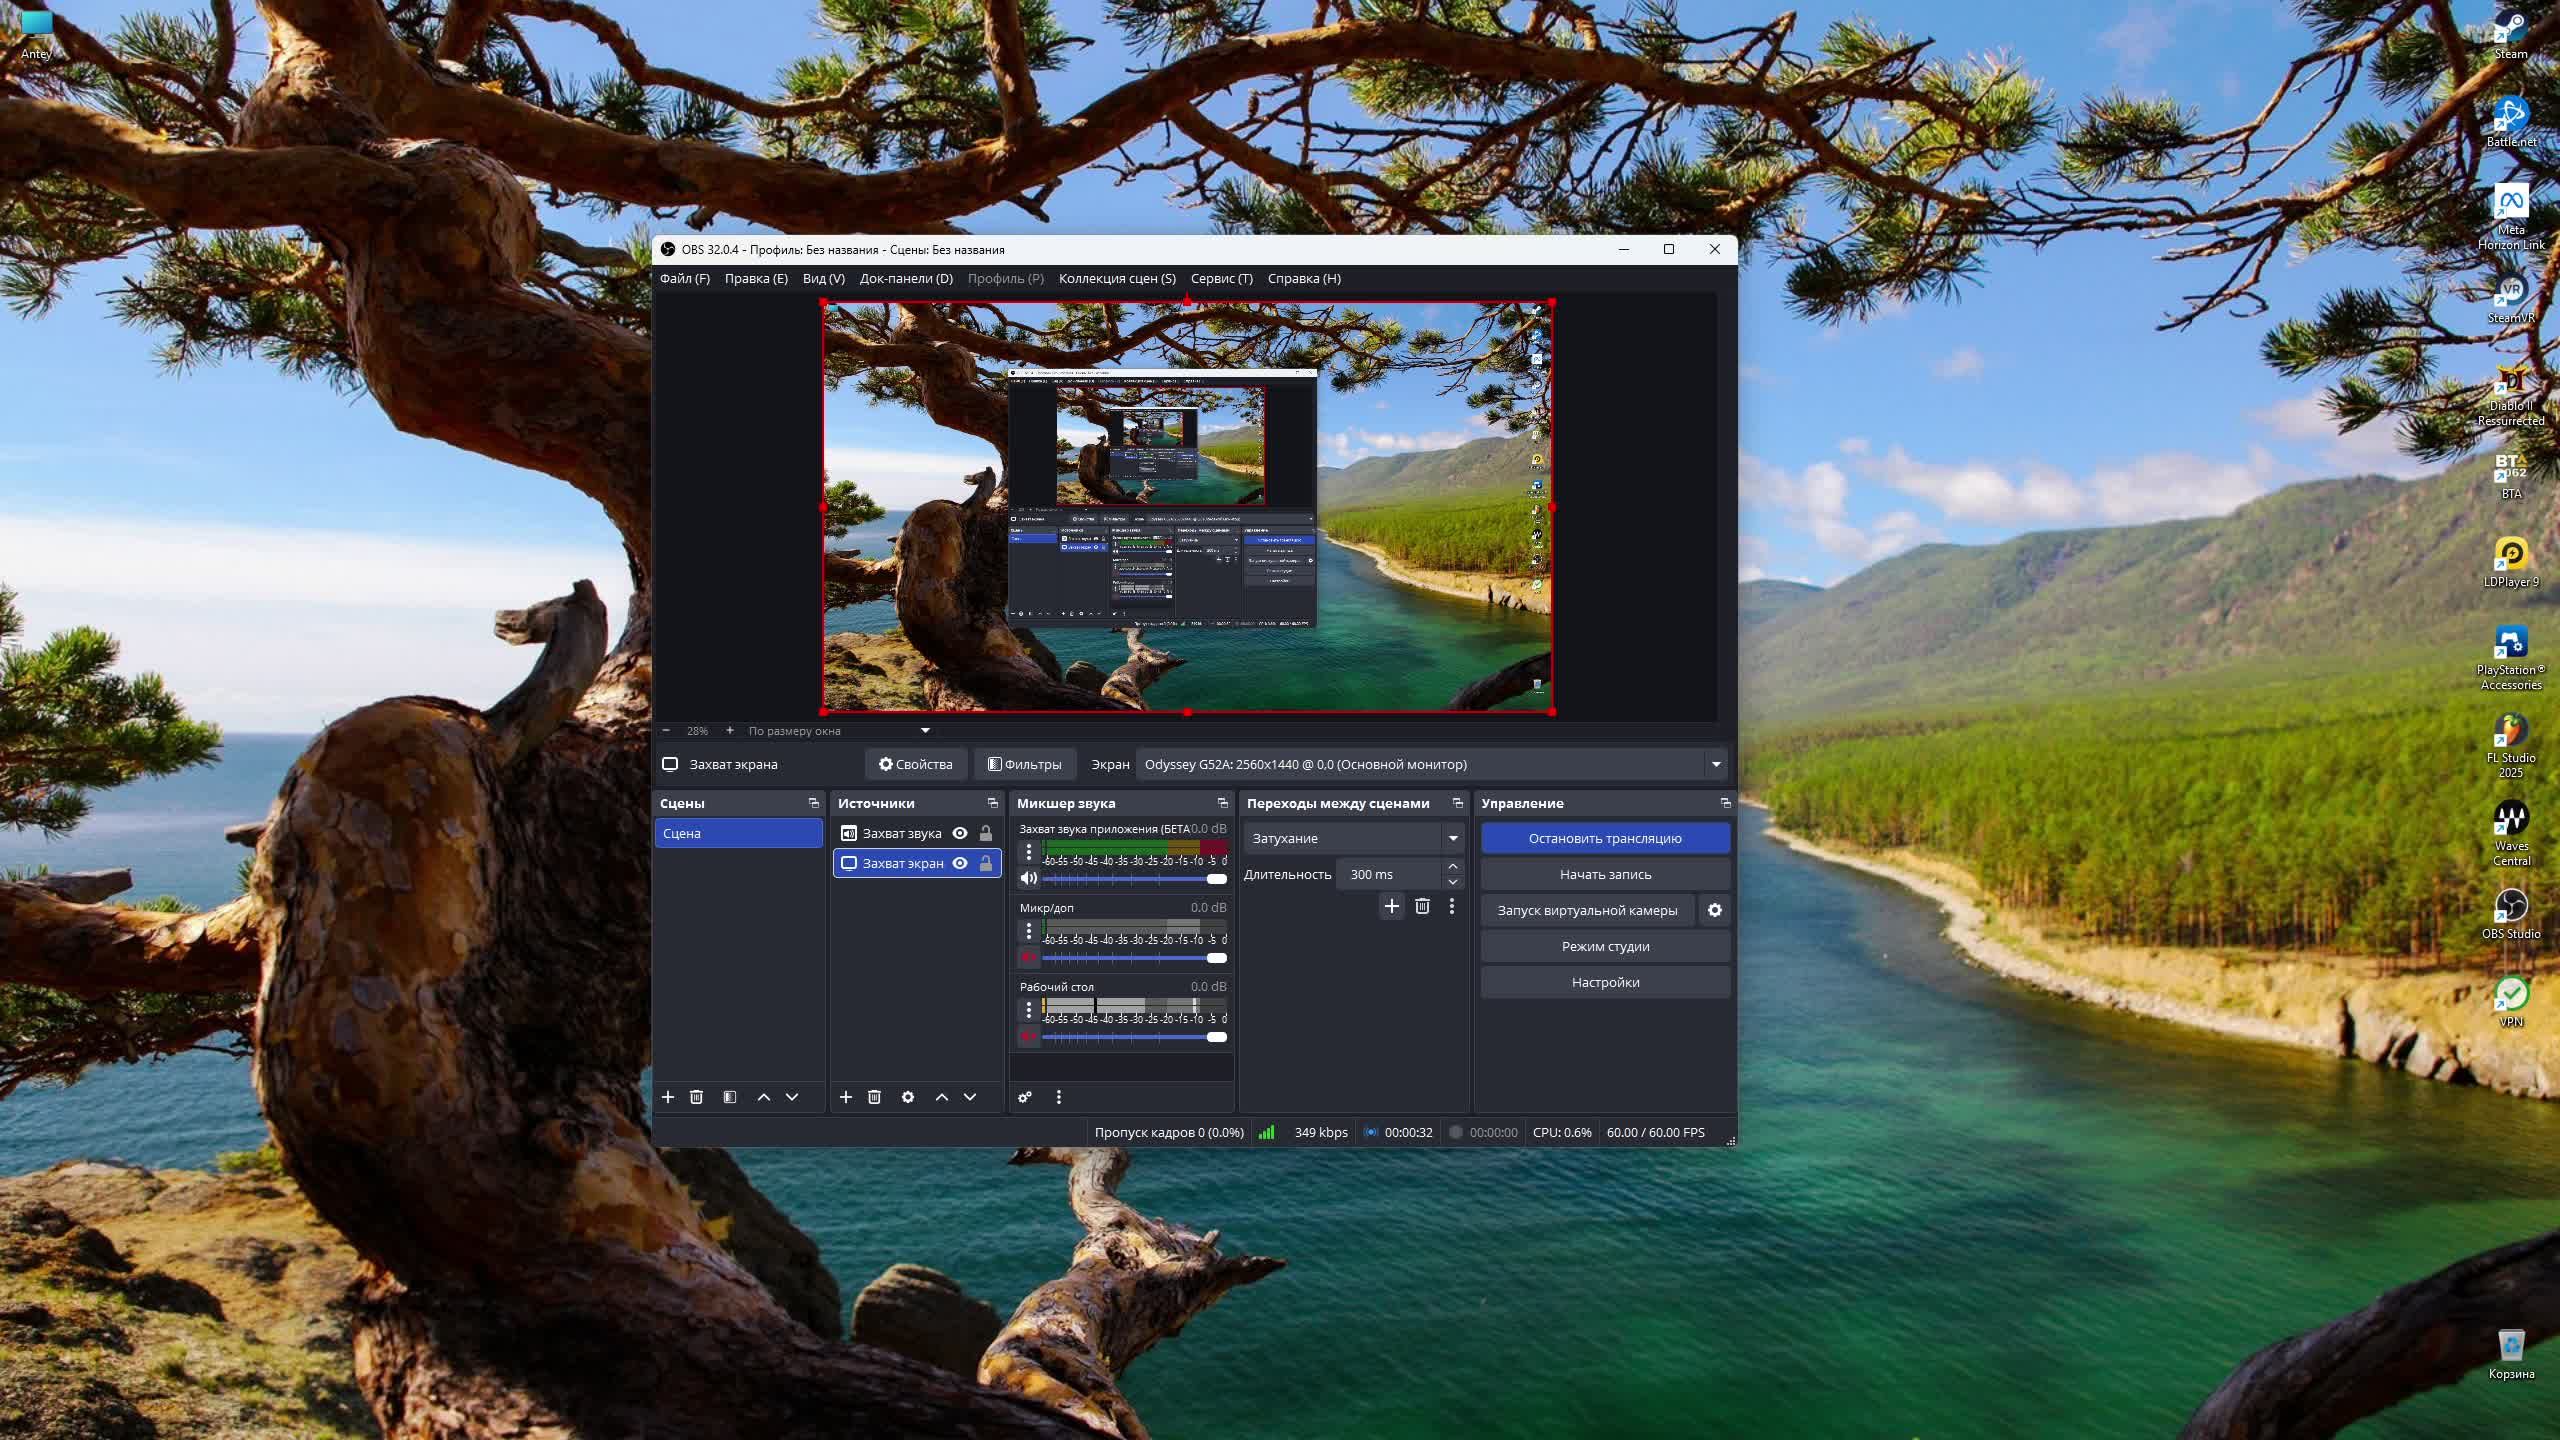The width and height of the screenshot is (2560, 1440).
Task: Hide the Захват экрана source
Action: 960,863
